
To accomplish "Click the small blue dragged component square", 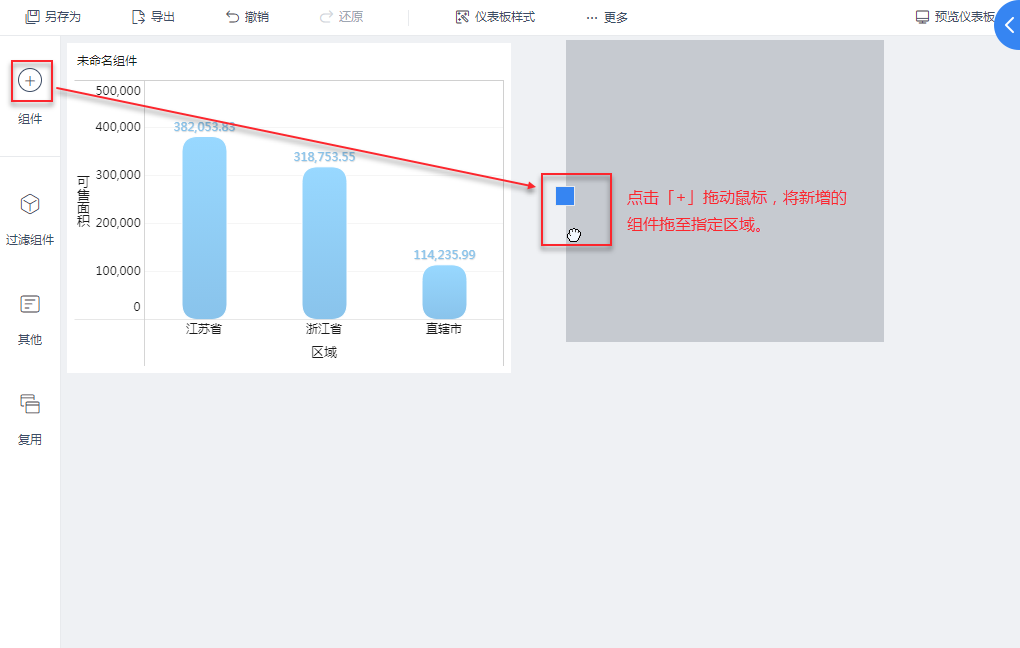I will [x=565, y=196].
